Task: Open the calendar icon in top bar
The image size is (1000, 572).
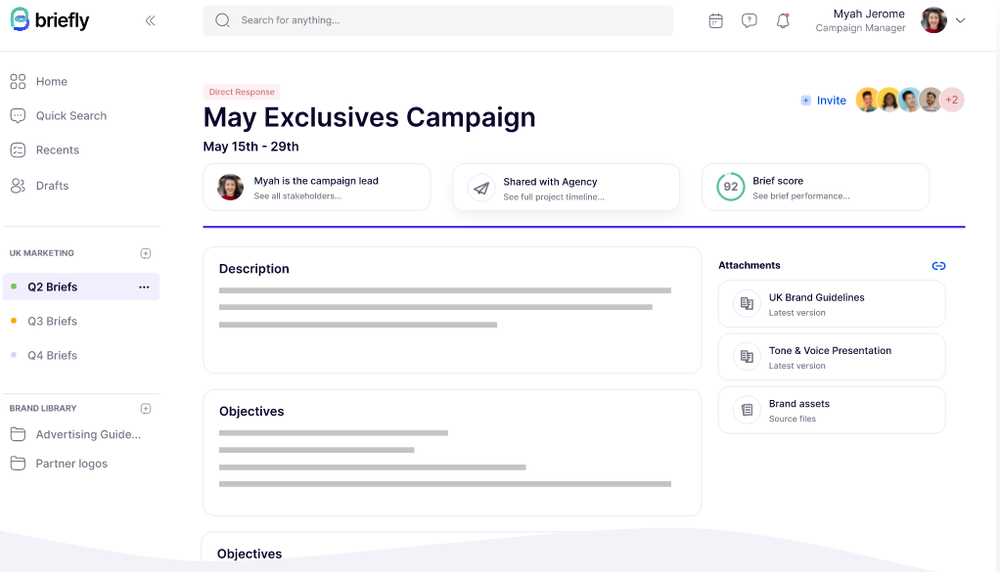Action: [716, 20]
